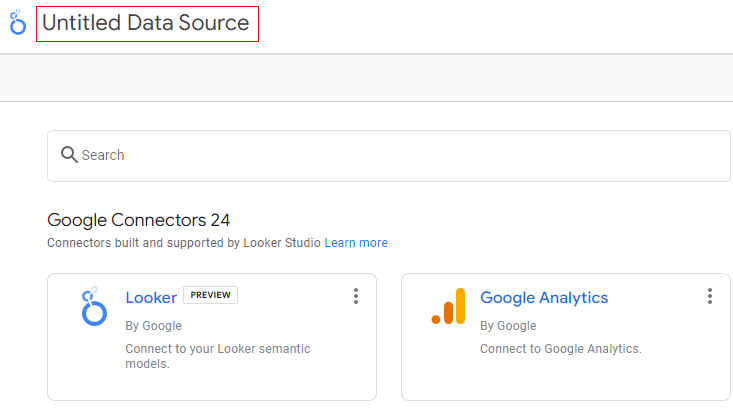Image resolution: width=733 pixels, height=408 pixels.
Task: Click the PREVIEW badge on Looker
Action: click(210, 295)
